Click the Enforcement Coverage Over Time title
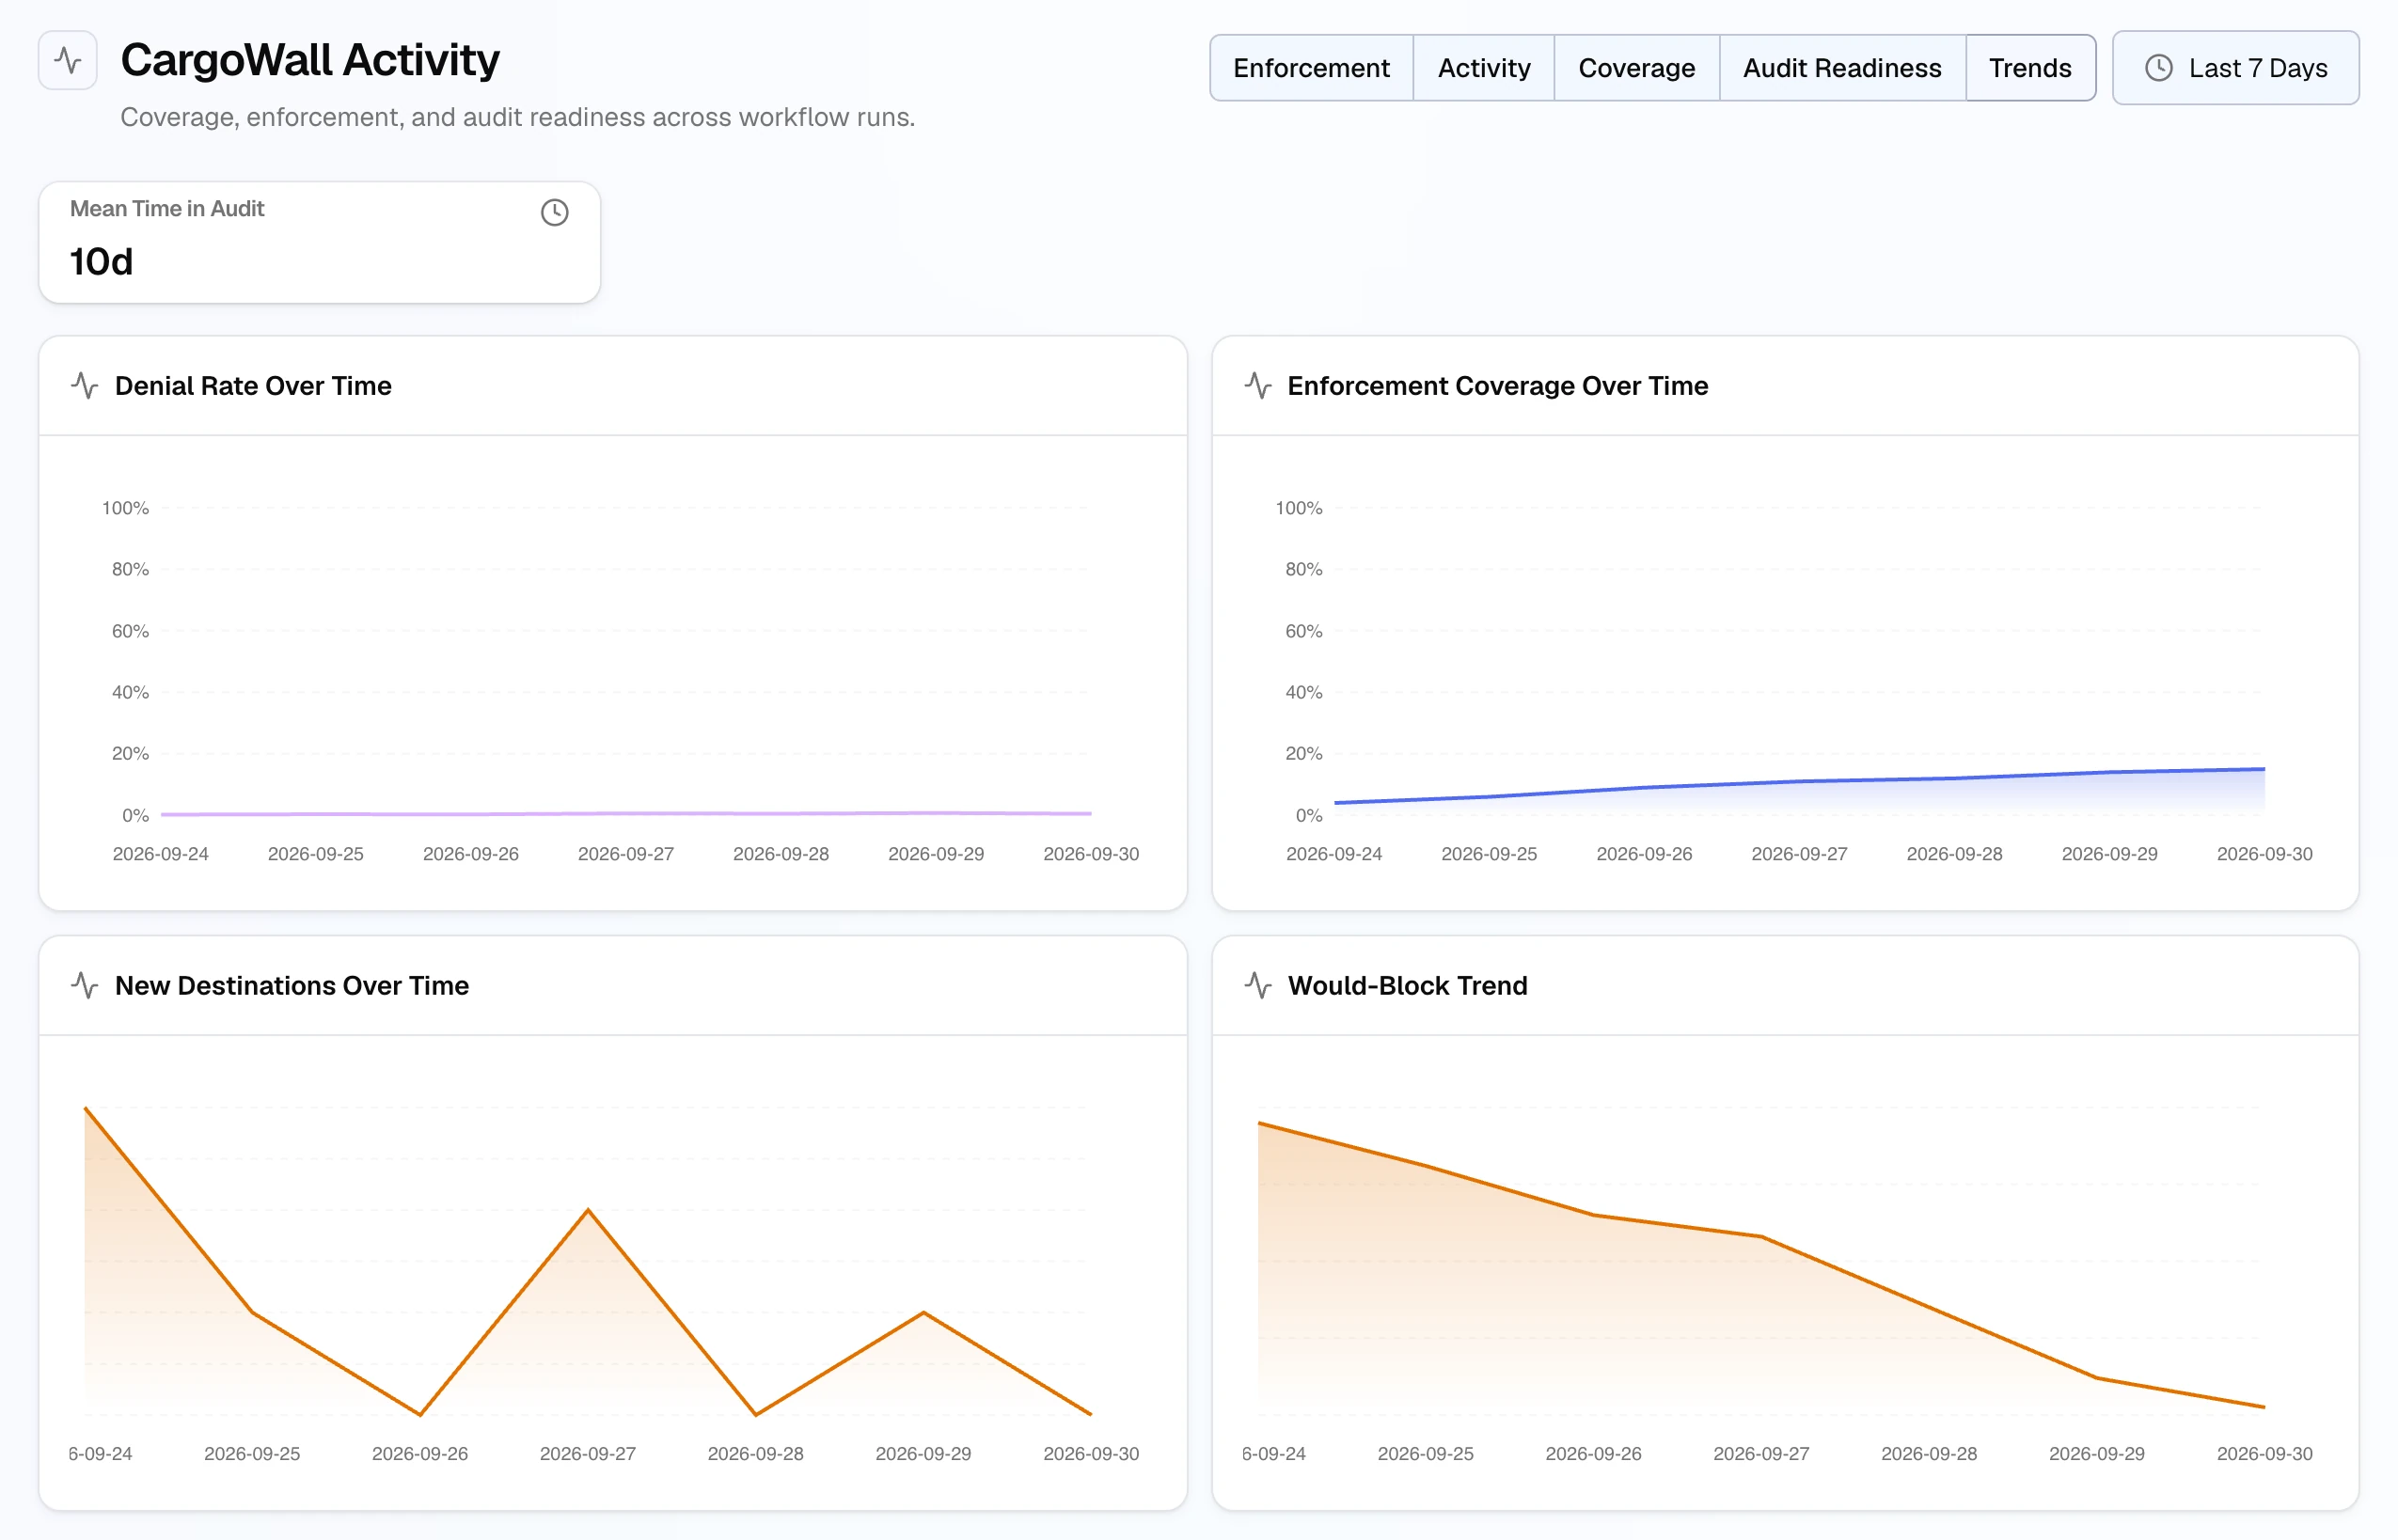This screenshot has height=1540, width=2398. [x=1497, y=386]
